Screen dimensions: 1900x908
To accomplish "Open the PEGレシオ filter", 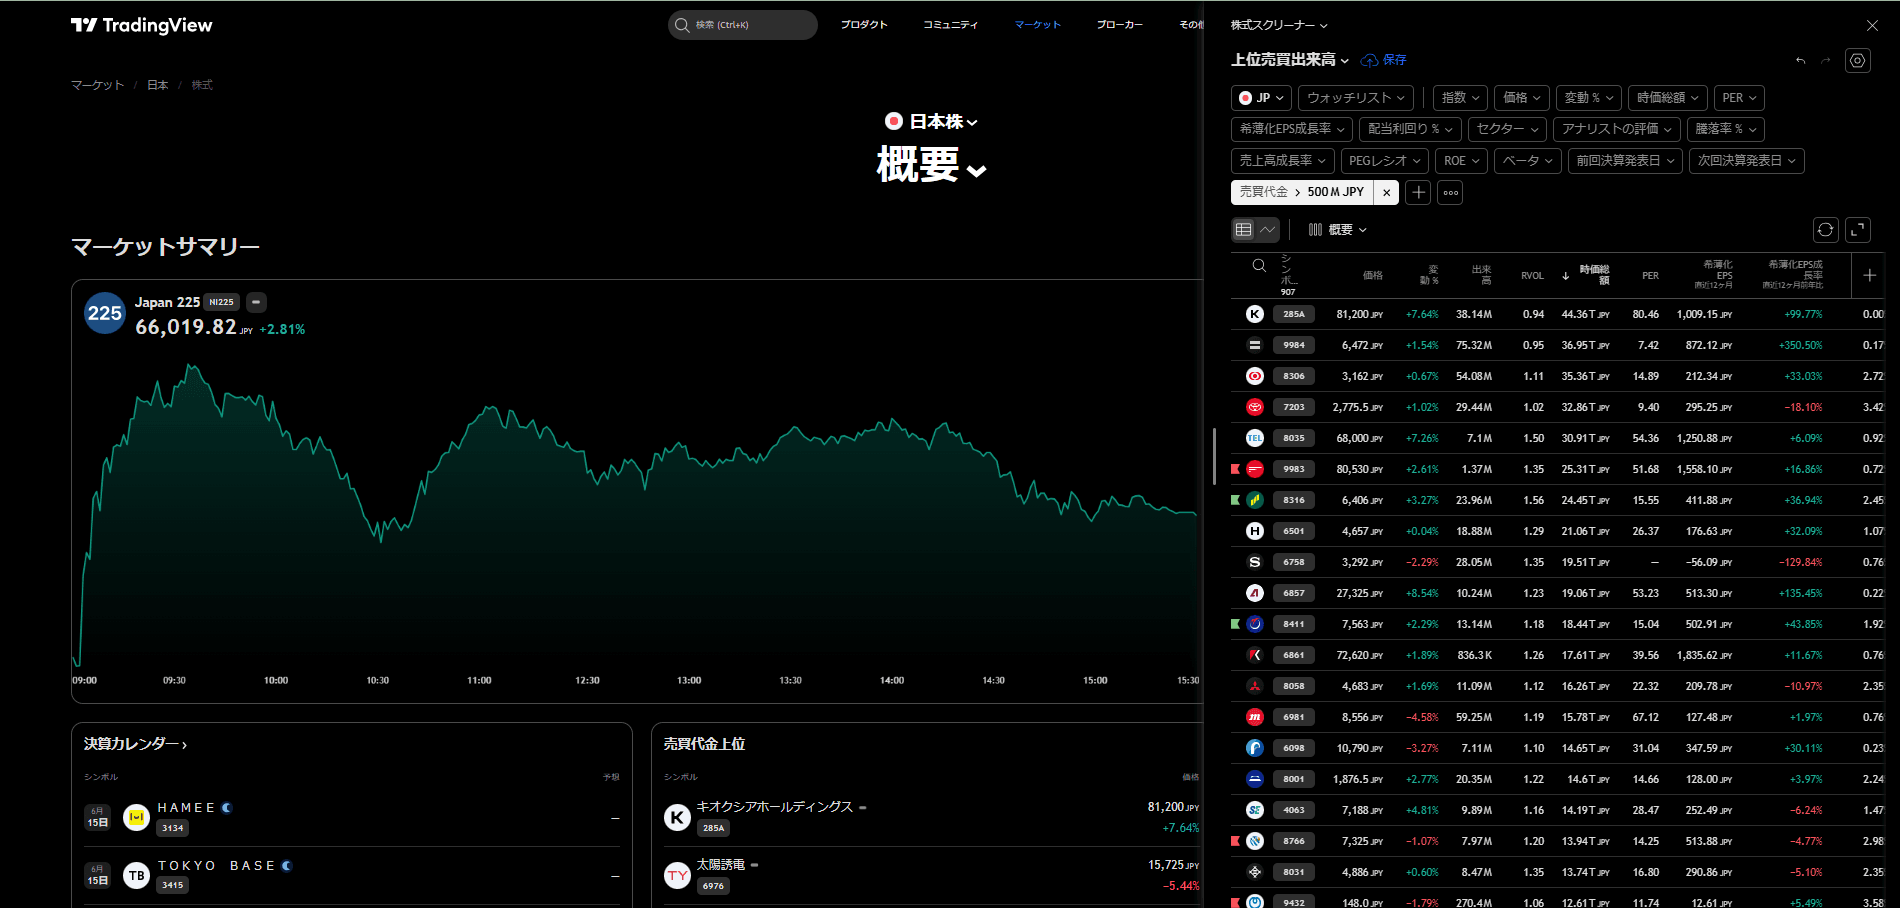I will [1384, 161].
